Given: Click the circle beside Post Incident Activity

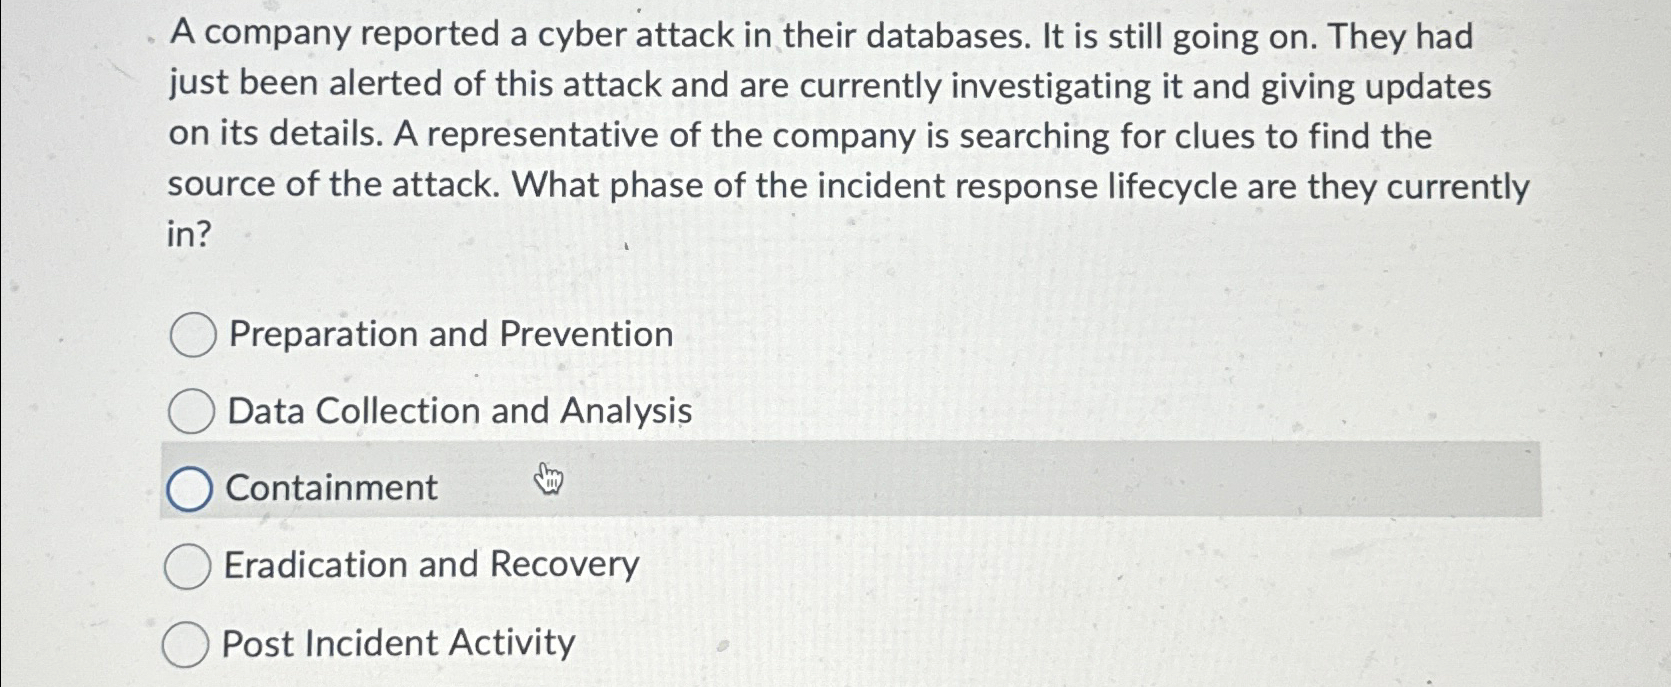Looking at the screenshot, I should 185,644.
